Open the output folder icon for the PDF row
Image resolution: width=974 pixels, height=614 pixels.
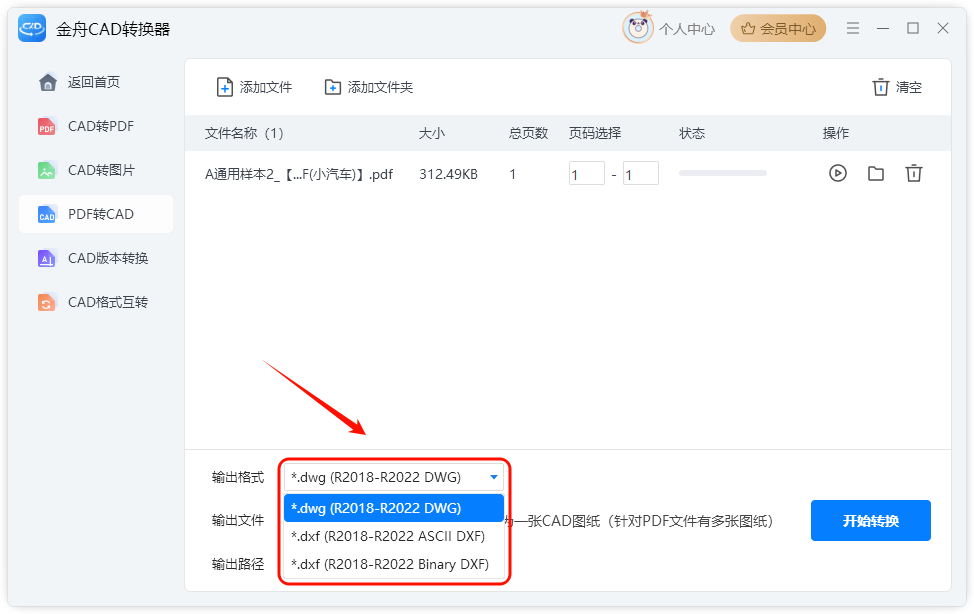pyautogui.click(x=876, y=173)
